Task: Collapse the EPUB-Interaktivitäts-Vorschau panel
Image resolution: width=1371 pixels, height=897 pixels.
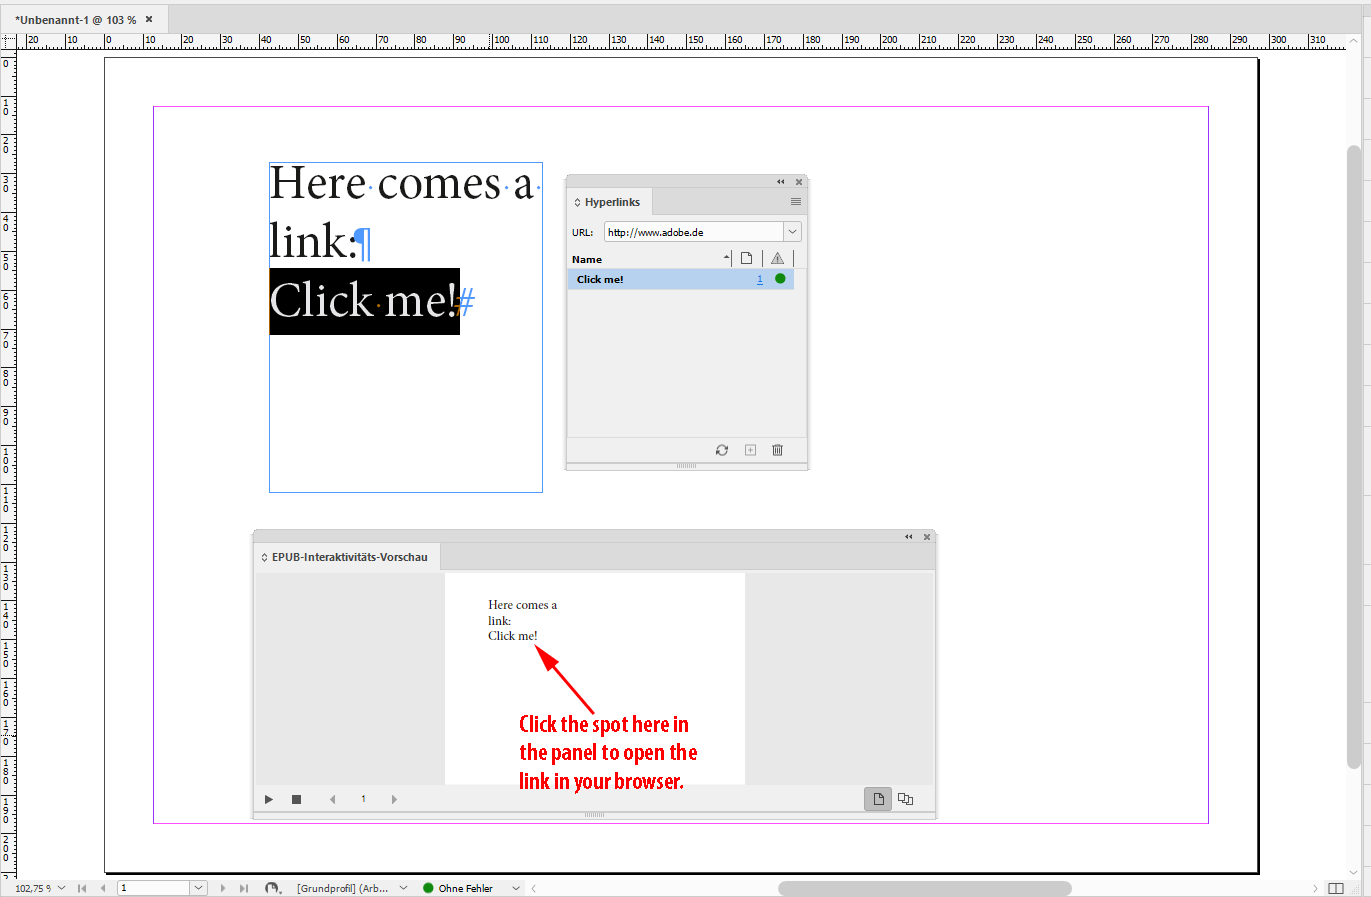Action: tap(908, 536)
